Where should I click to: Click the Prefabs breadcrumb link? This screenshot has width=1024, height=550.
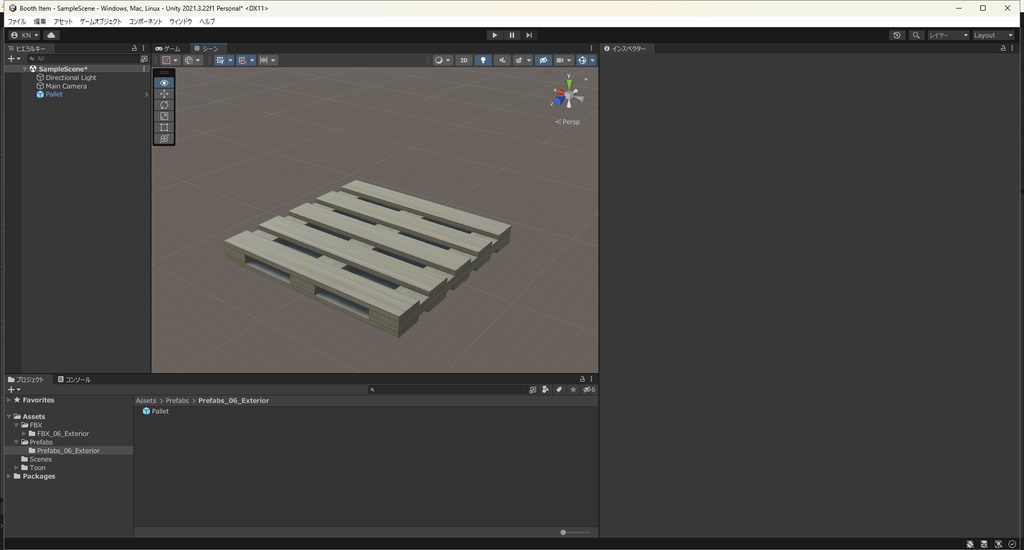177,401
